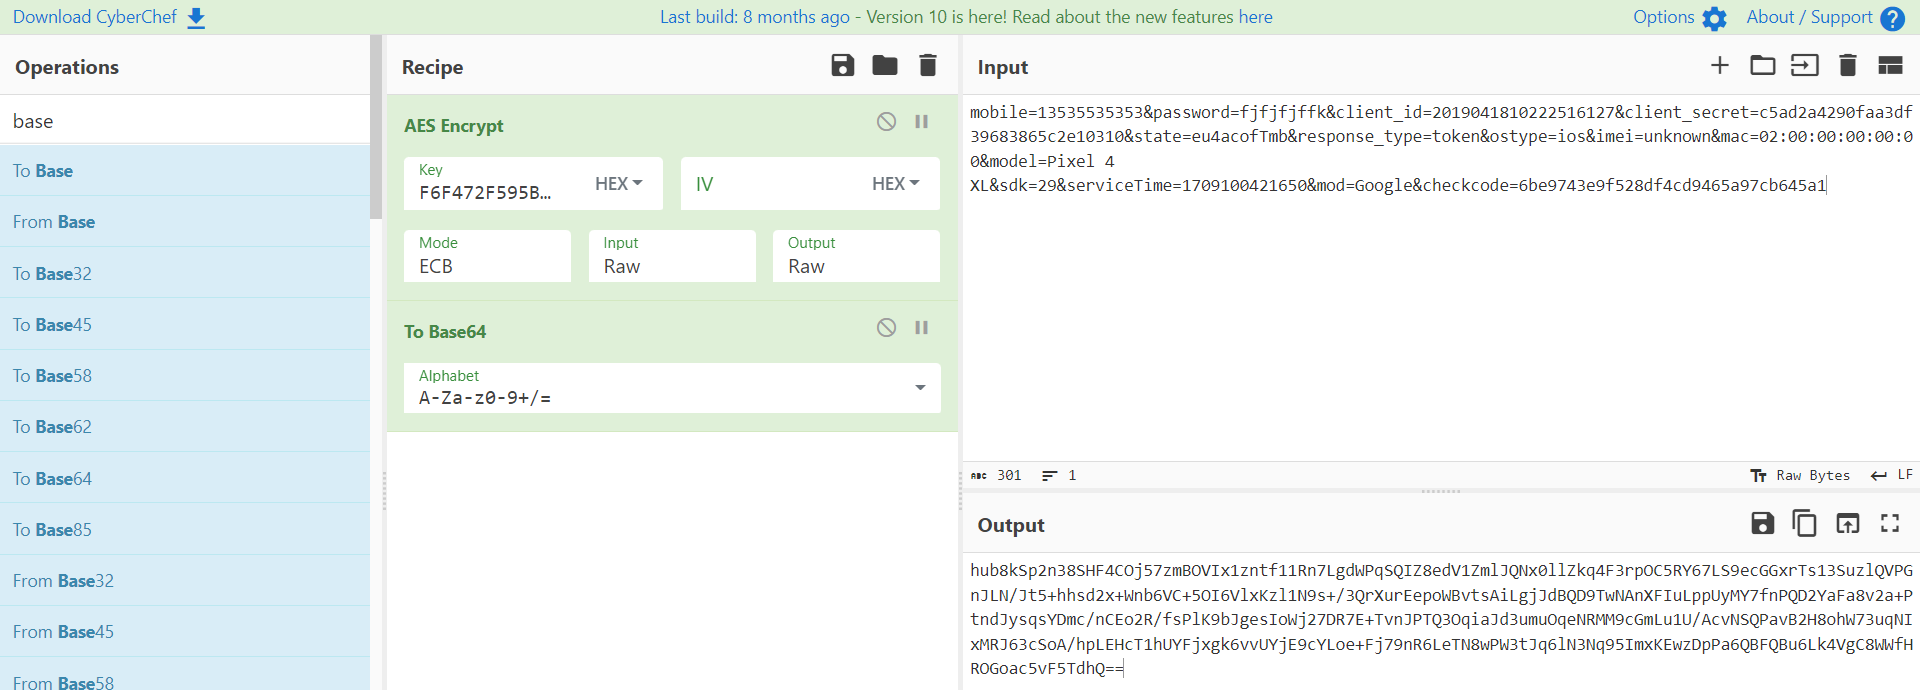Screen dimensions: 1920x690
Task: Set breakpoint on AES Encrypt
Action: tap(922, 122)
